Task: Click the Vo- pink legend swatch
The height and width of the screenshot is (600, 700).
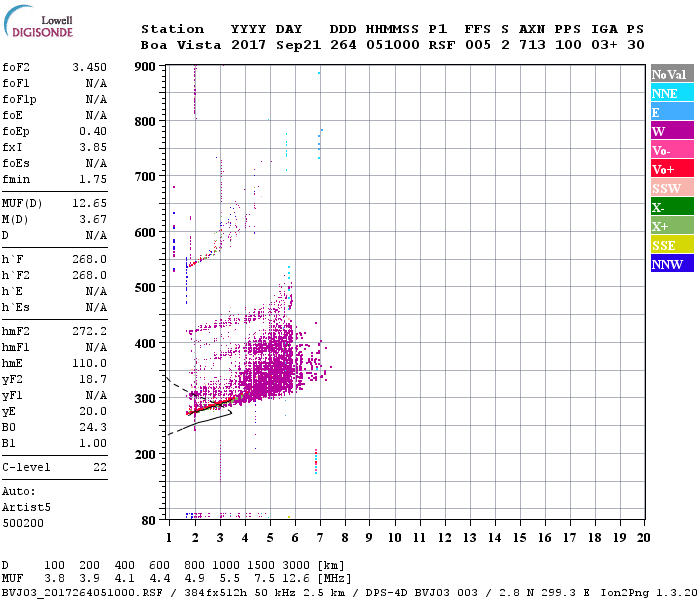Action: [672, 150]
